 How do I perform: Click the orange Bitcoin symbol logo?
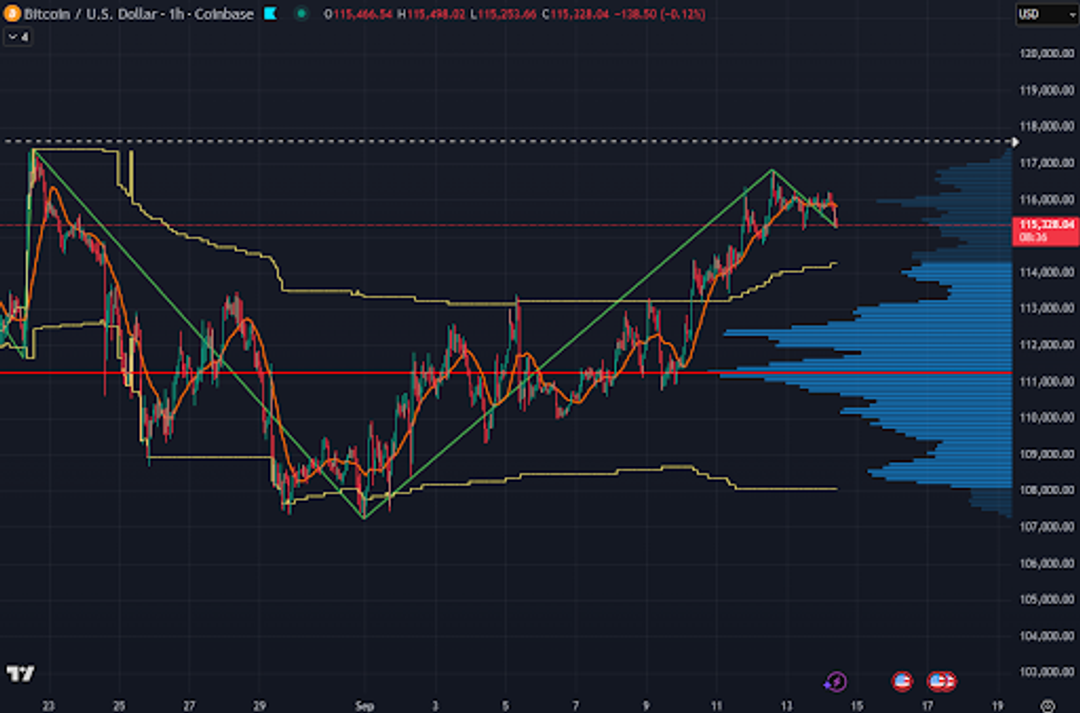11,13
